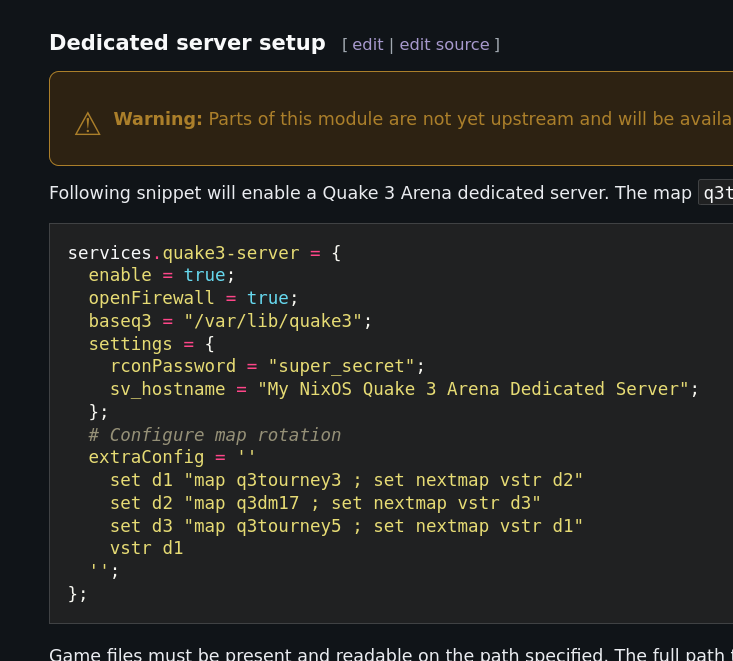Screen dimensions: 733x661
Task: Click the 'edit' link beside the heading
Action: click(367, 44)
